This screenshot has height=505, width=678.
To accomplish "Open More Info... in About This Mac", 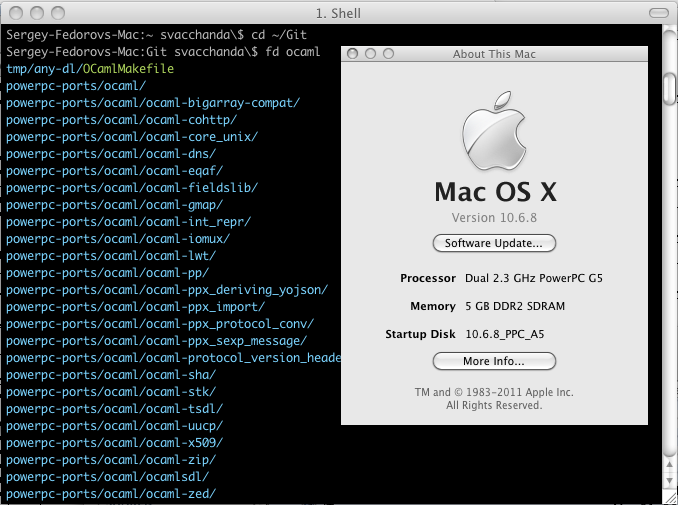I will [x=494, y=361].
